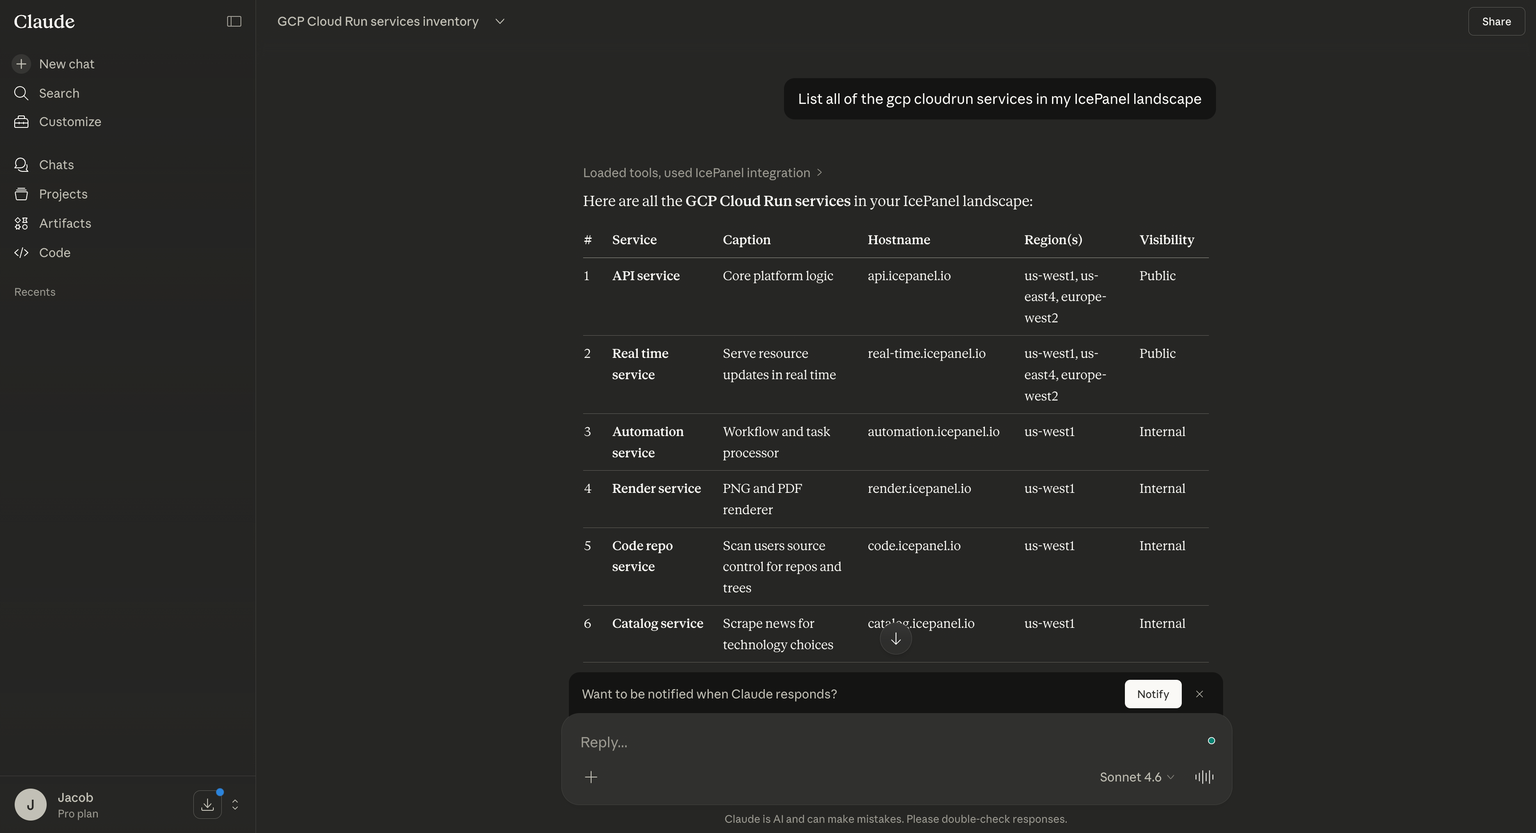Collapse the sidebar panel icon
The height and width of the screenshot is (833, 1536).
[x=234, y=21]
